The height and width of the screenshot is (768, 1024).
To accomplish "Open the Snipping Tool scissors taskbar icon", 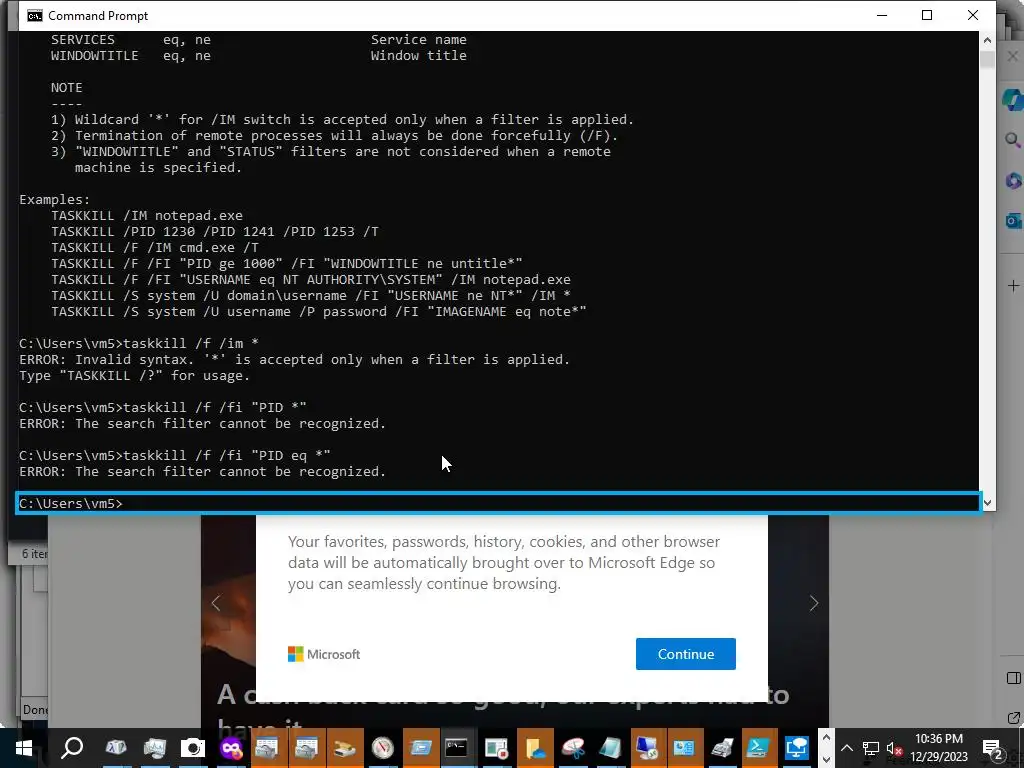I will tap(573, 748).
